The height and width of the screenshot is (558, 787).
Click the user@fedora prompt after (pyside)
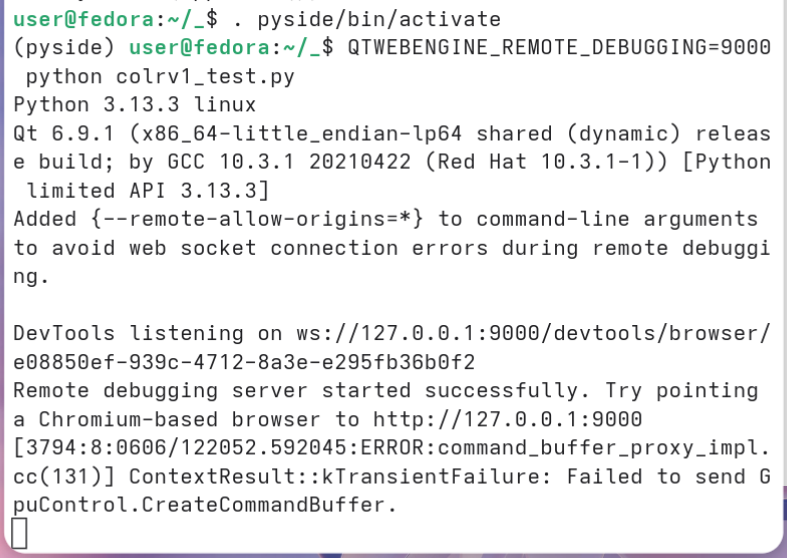click(x=199, y=47)
